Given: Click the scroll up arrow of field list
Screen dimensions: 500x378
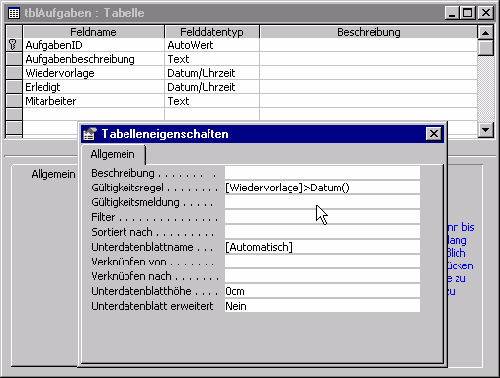Looking at the screenshot, I should pyautogui.click(x=485, y=33).
